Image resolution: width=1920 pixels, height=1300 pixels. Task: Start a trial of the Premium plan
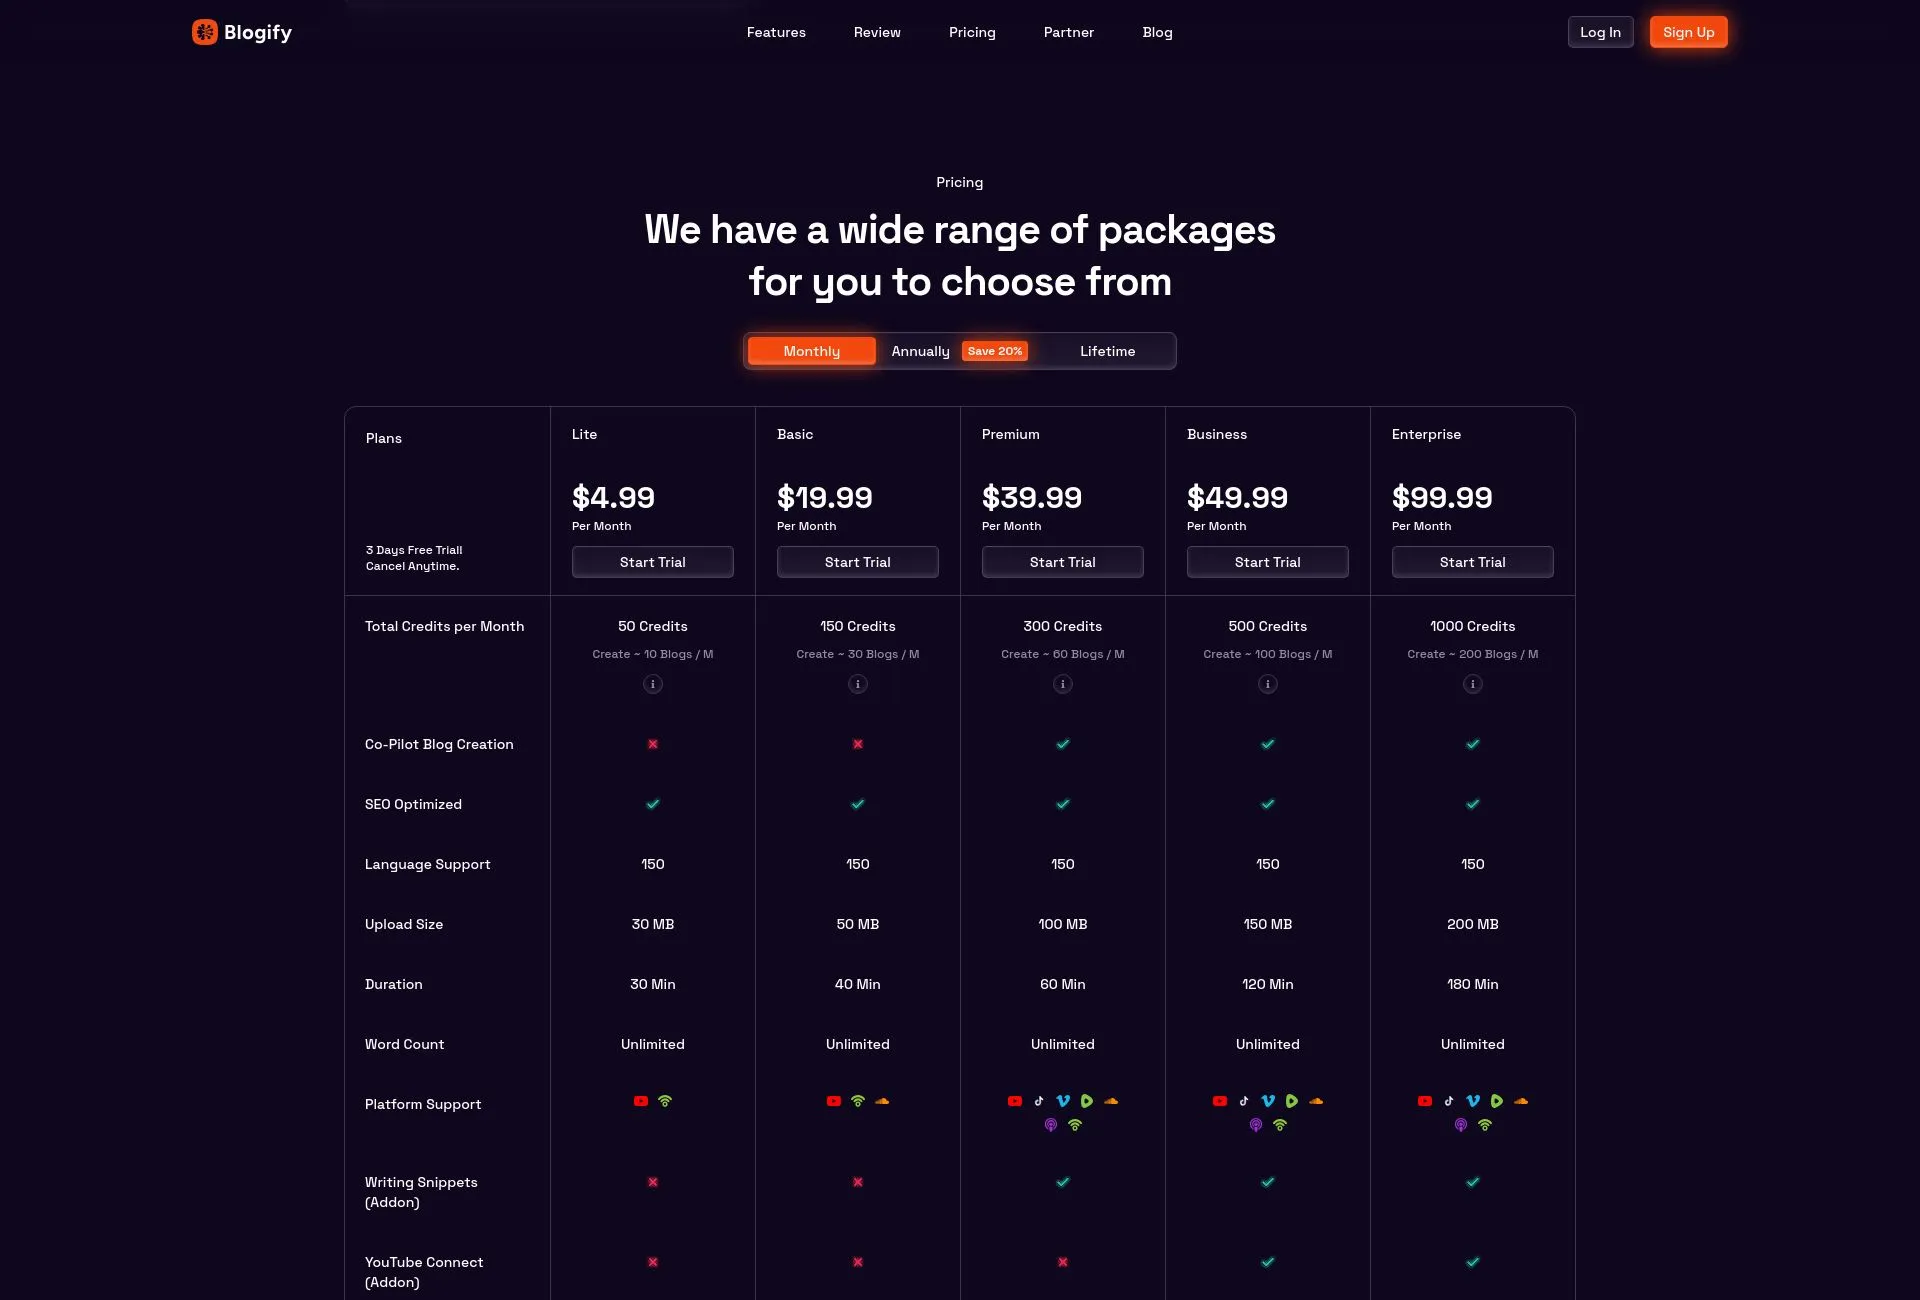(1062, 561)
